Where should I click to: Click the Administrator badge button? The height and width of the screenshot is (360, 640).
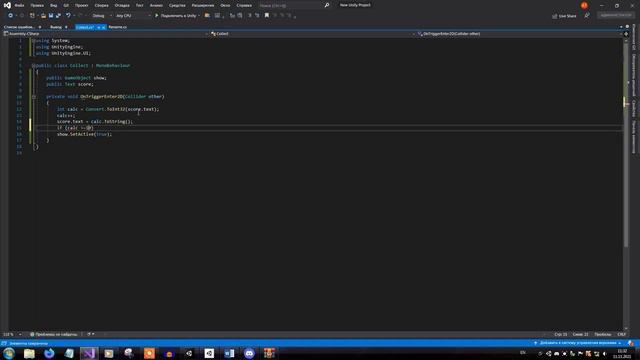tap(616, 15)
